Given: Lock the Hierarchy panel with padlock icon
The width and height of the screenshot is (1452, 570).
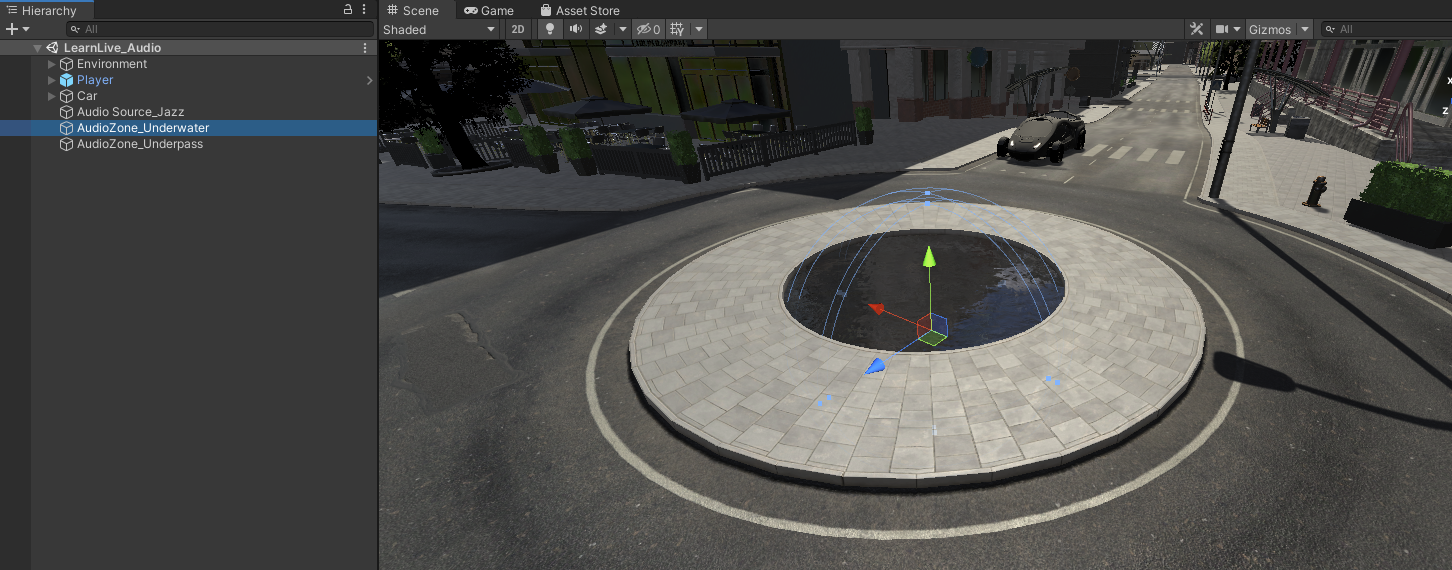Looking at the screenshot, I should pyautogui.click(x=348, y=9).
